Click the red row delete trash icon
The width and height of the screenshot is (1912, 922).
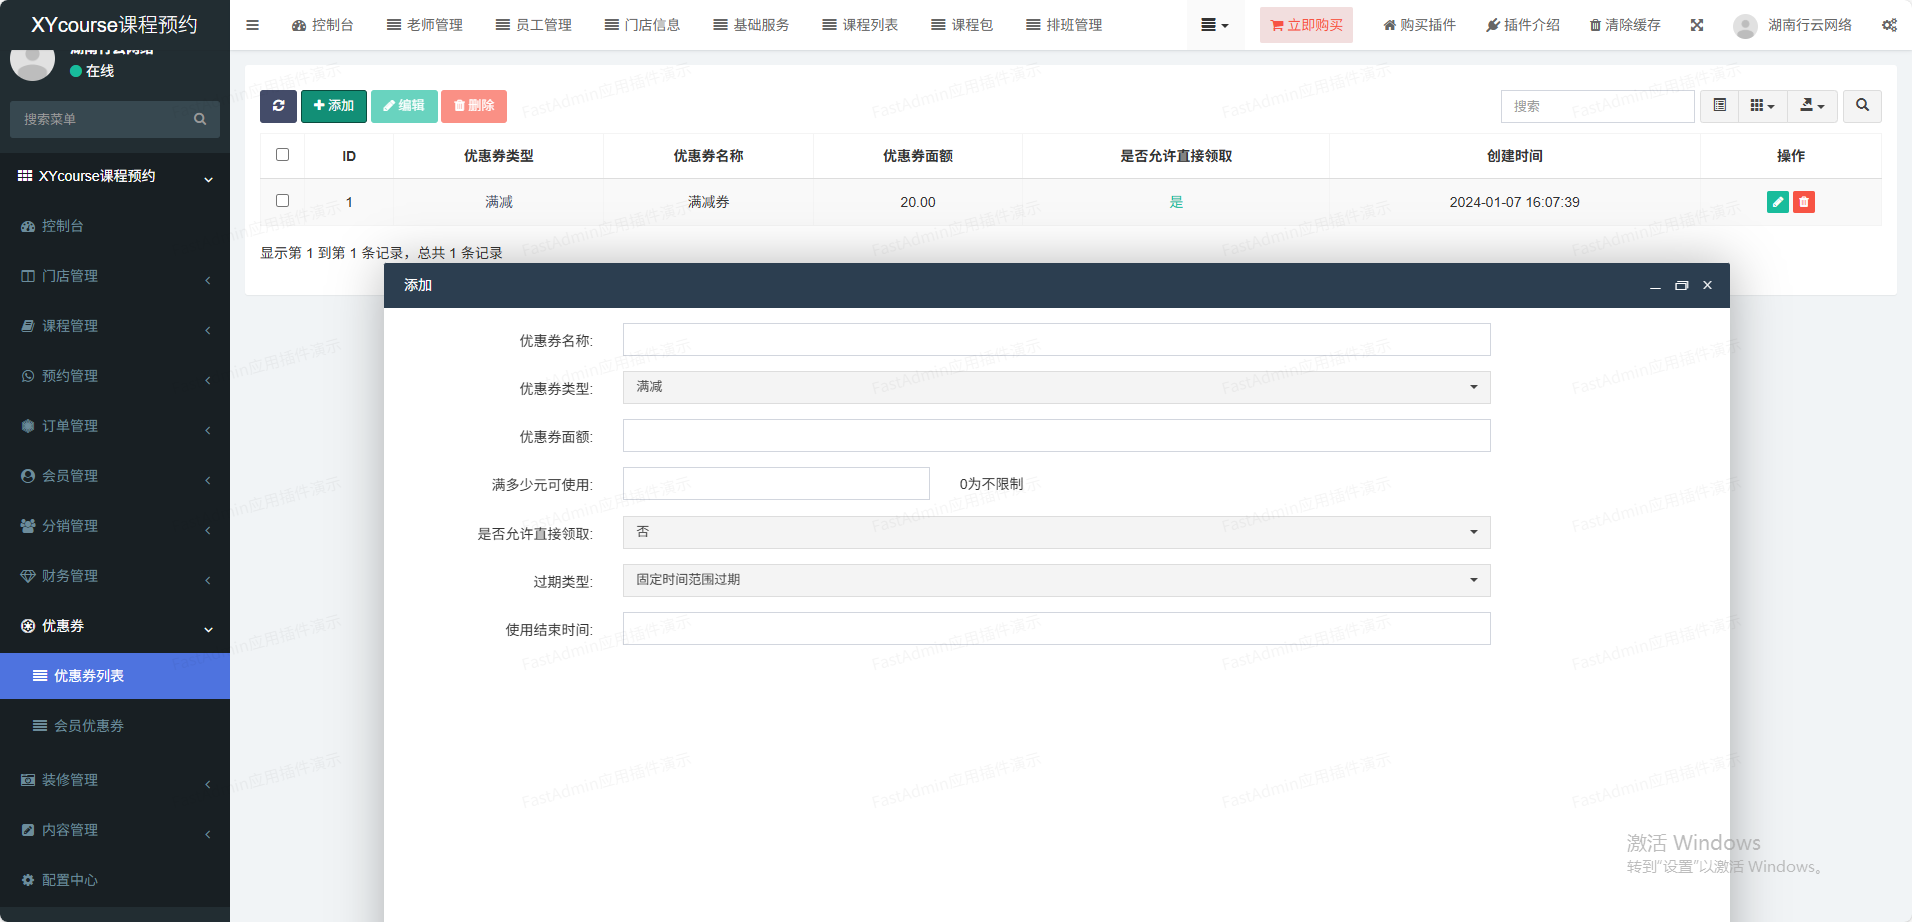coord(1804,202)
